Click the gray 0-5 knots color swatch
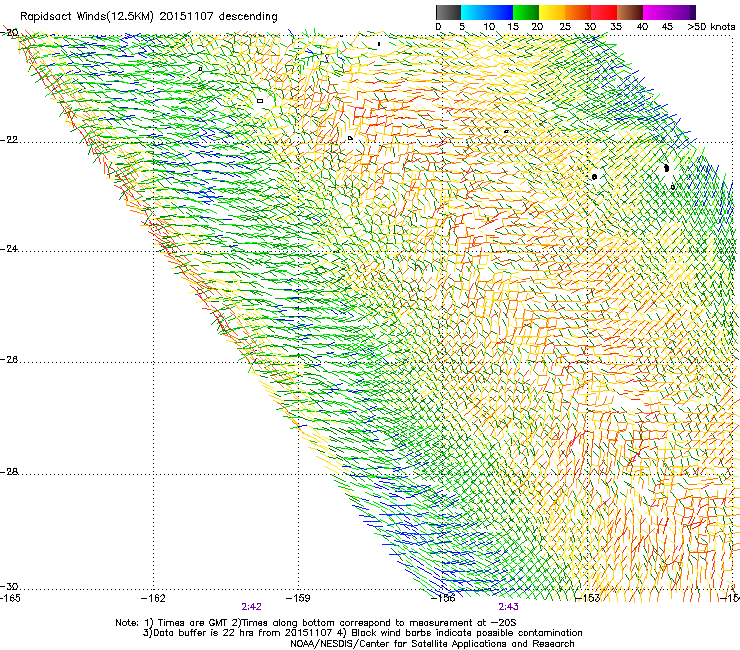Image resolution: width=740 pixels, height=650 pixels. click(448, 12)
